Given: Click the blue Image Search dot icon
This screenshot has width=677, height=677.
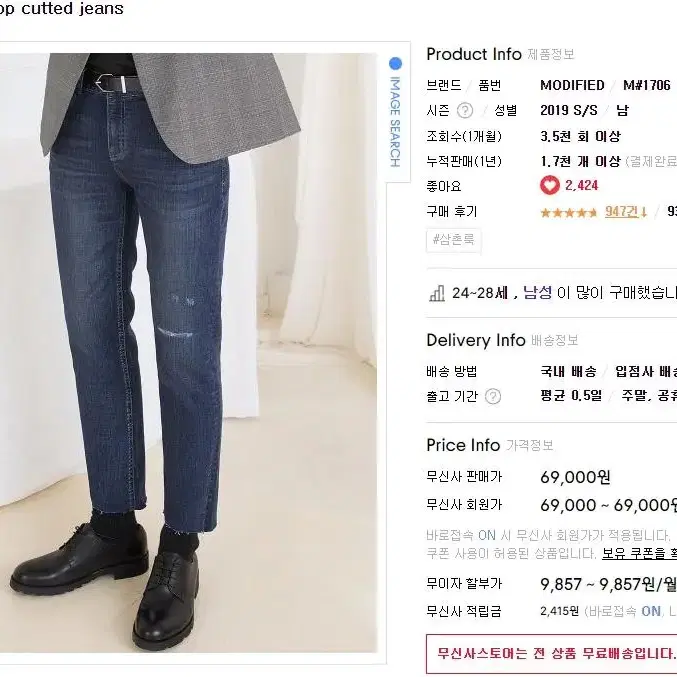Looking at the screenshot, I should 395,63.
